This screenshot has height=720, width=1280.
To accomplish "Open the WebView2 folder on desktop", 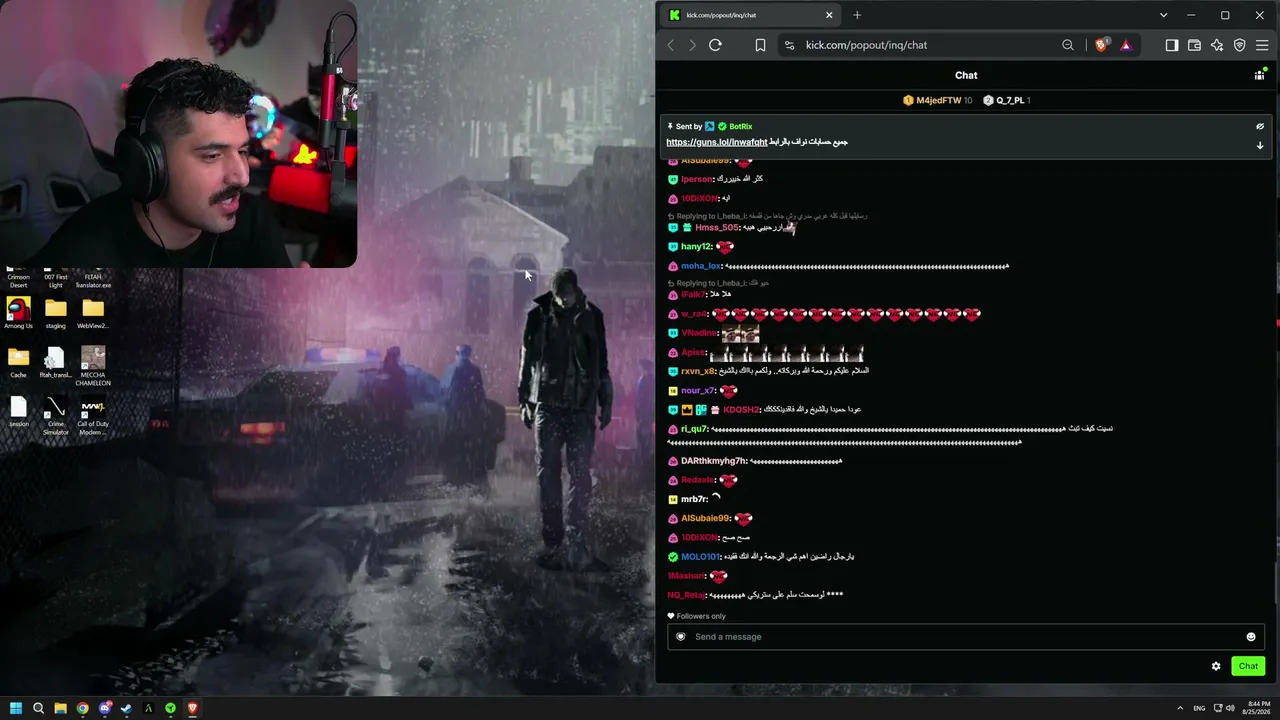I will coord(93,313).
